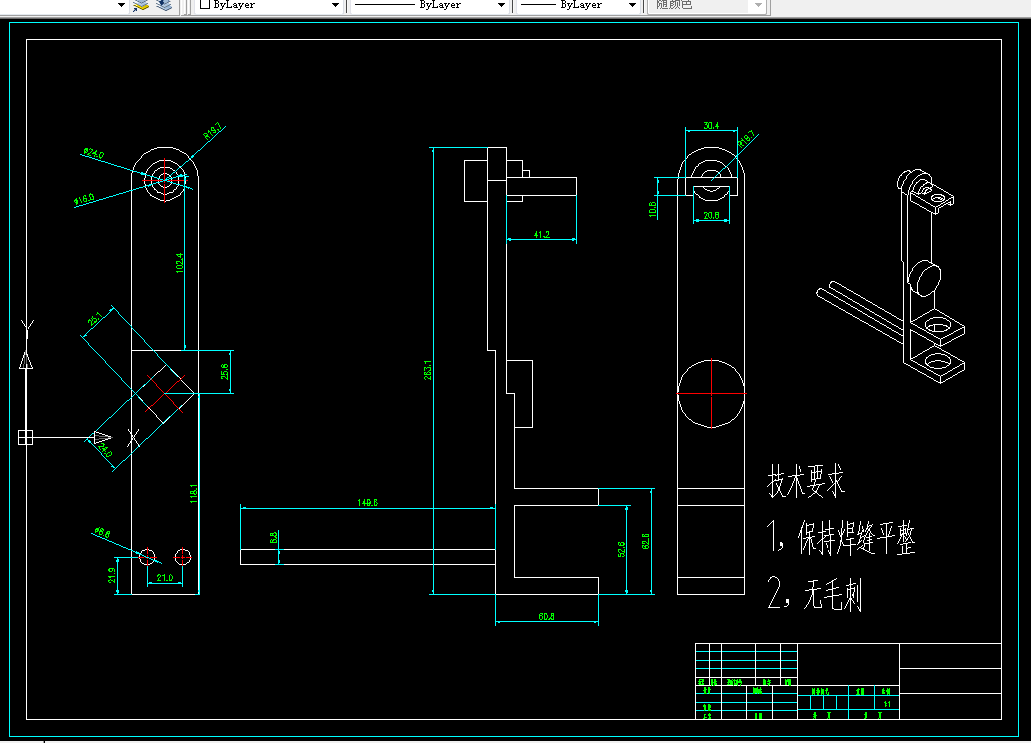The width and height of the screenshot is (1031, 743).
Task: Select the 25.6 dimension text
Action: pos(225,372)
